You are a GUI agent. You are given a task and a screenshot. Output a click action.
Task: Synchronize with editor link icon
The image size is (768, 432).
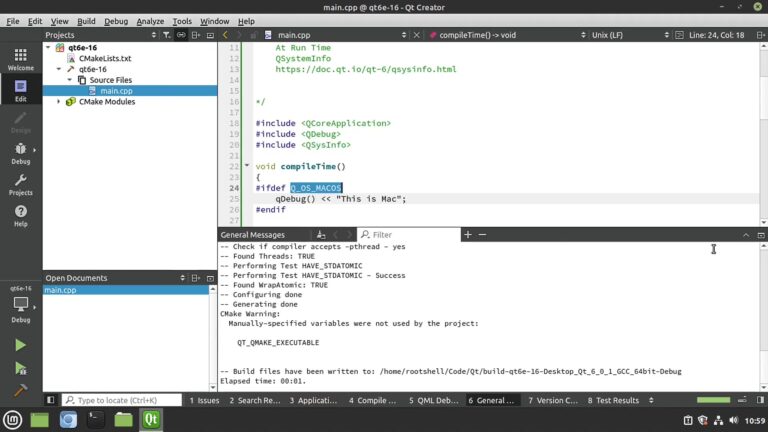[x=181, y=35]
